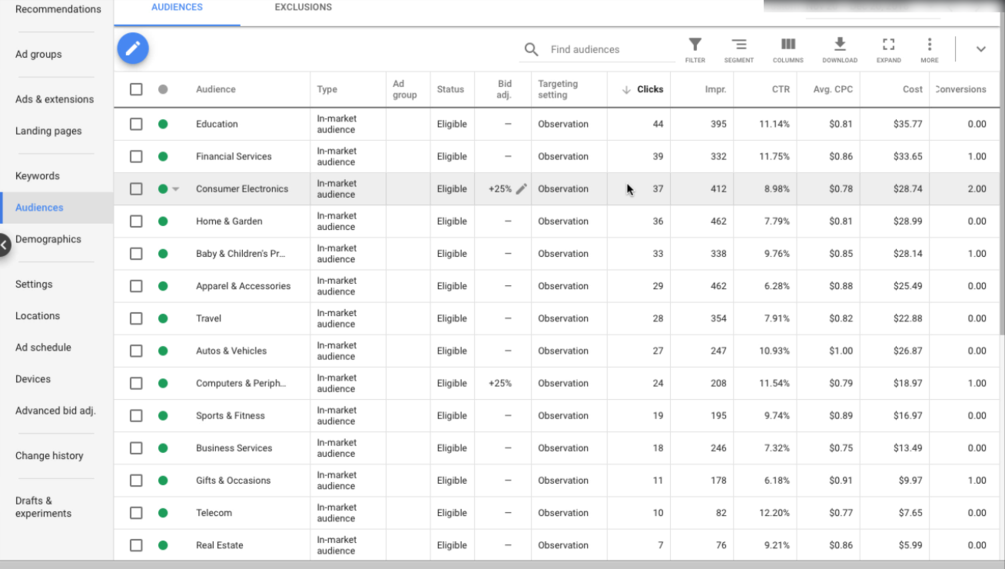Open Demographics in sidebar
1005x569 pixels.
click(48, 239)
